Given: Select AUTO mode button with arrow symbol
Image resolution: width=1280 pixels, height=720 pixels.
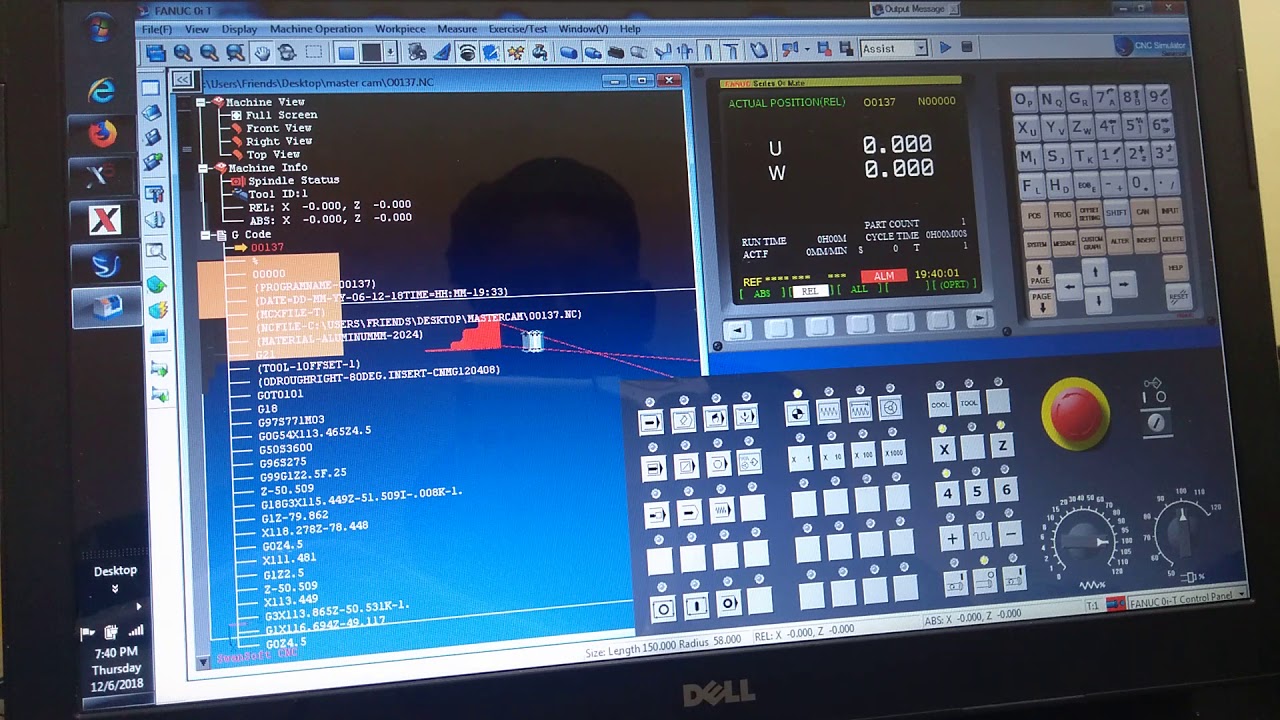Looking at the screenshot, I should [651, 422].
